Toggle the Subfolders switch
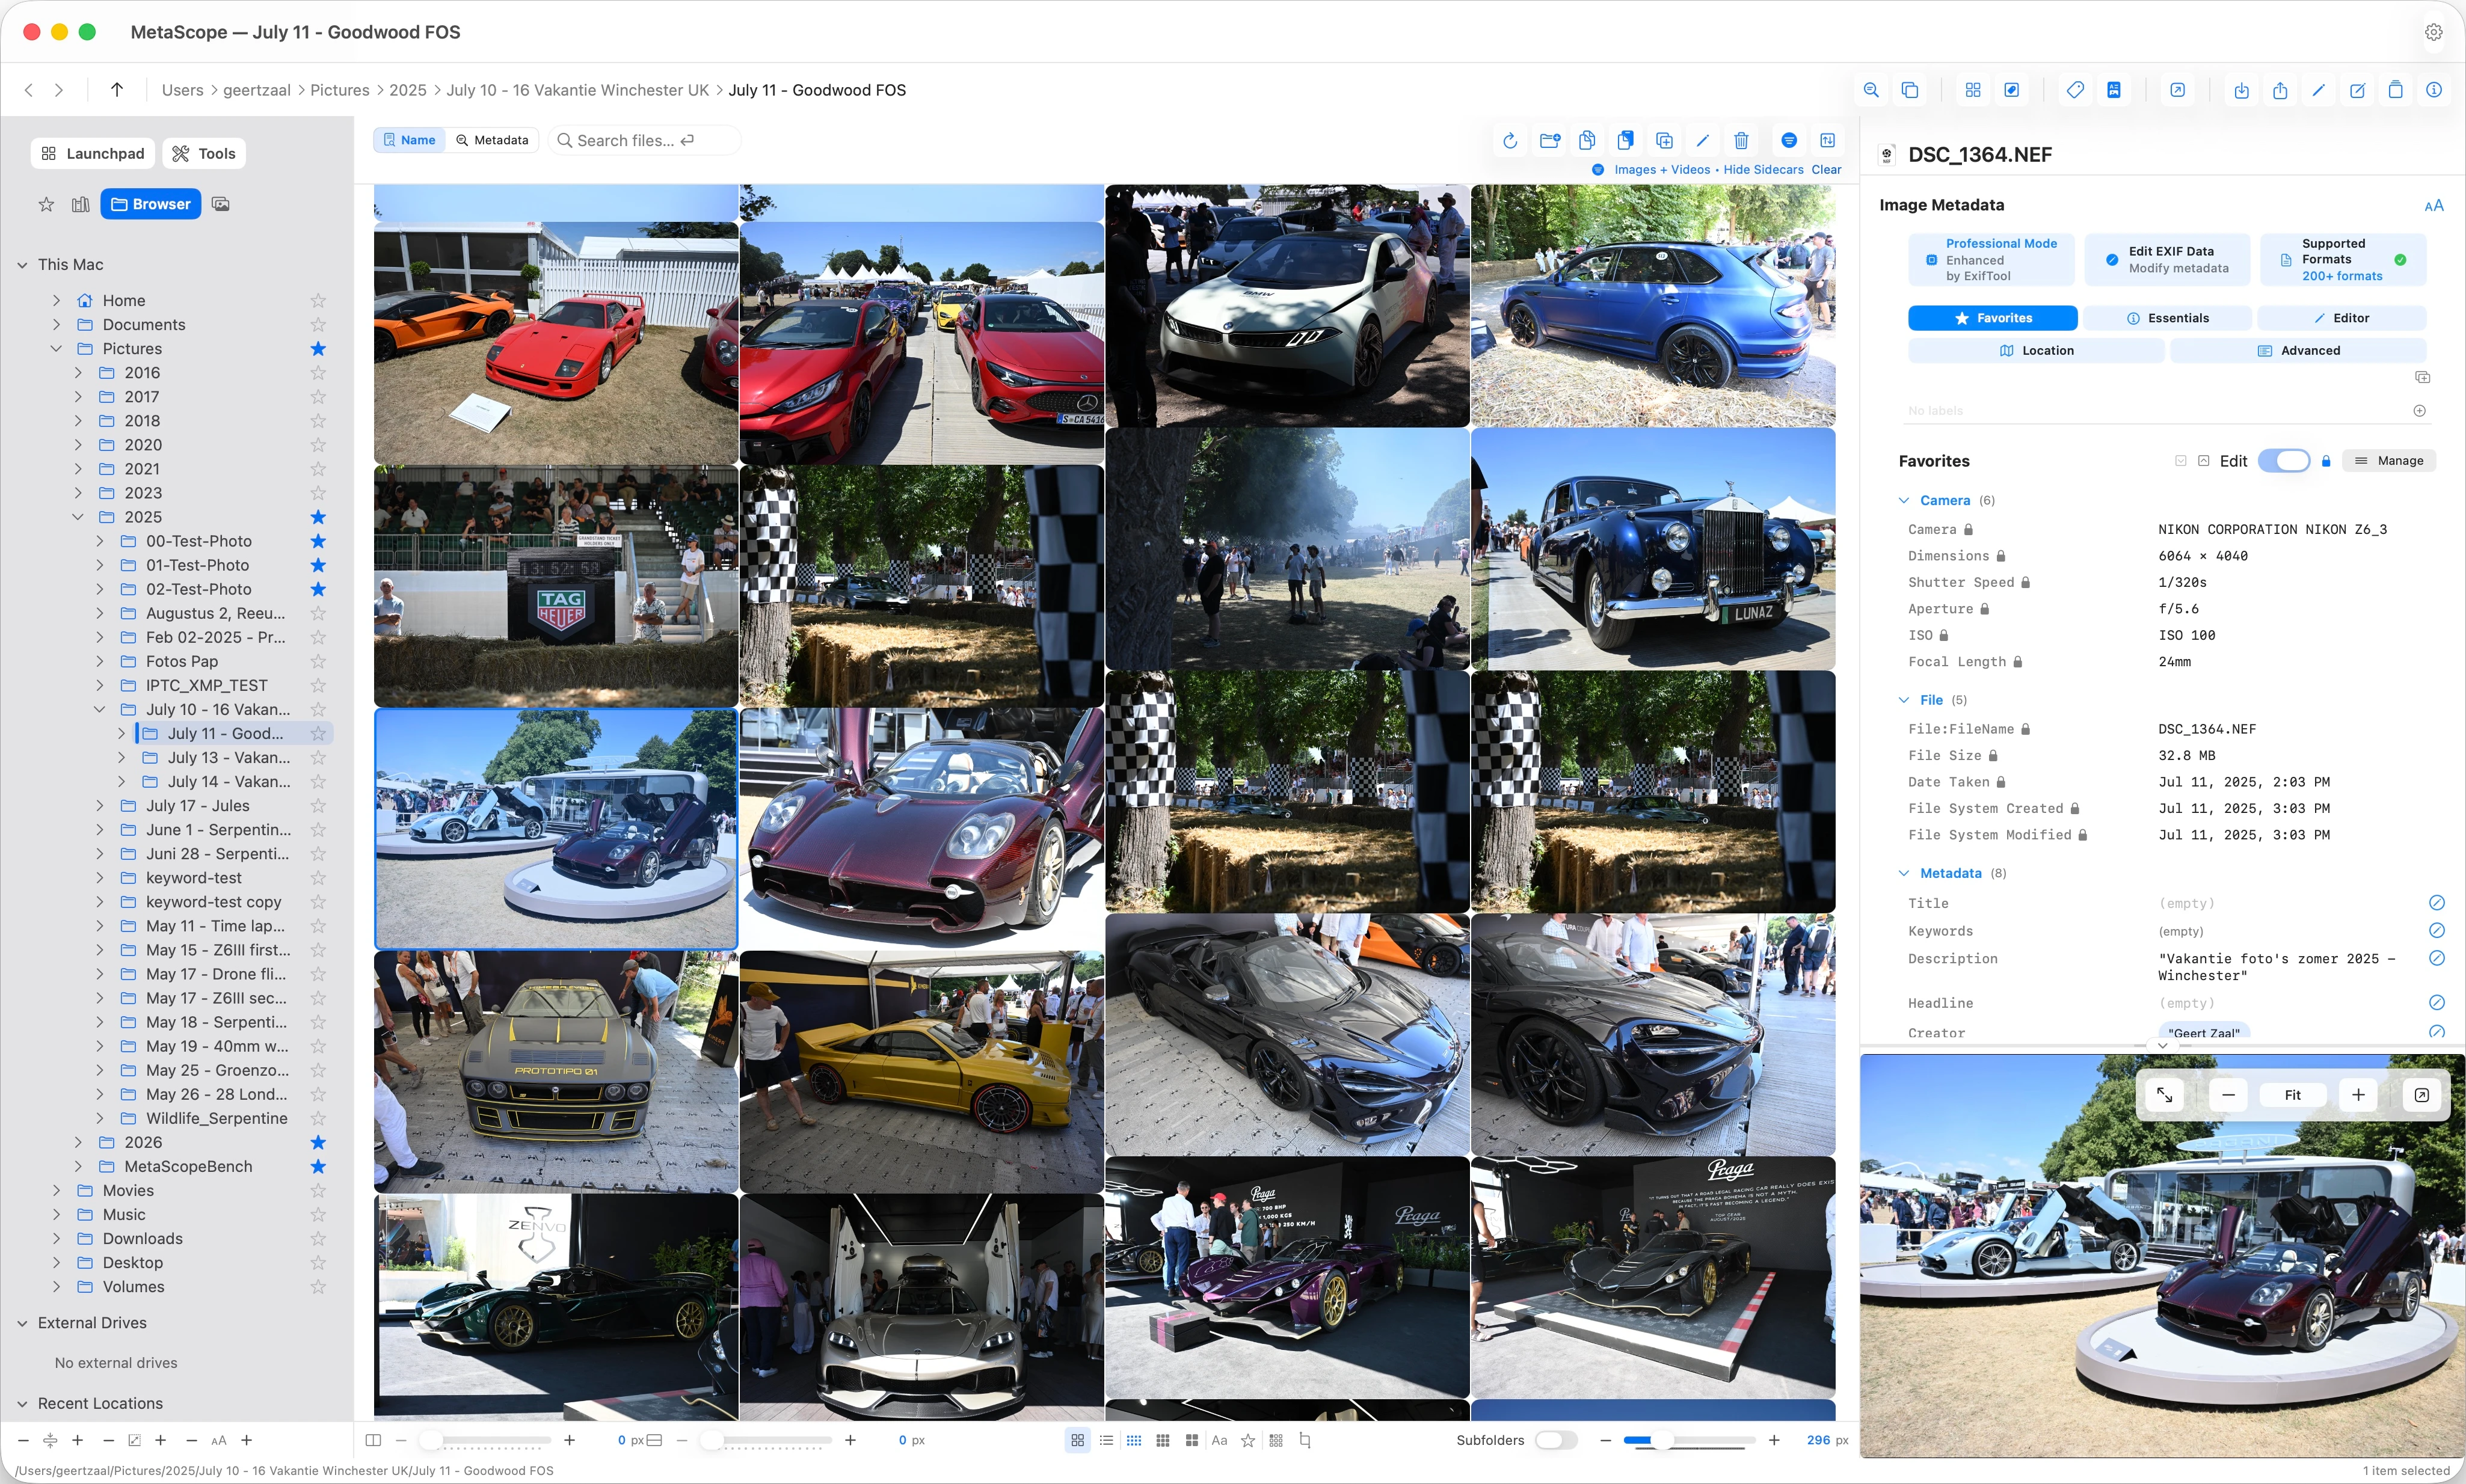2466x1484 pixels. click(1556, 1440)
